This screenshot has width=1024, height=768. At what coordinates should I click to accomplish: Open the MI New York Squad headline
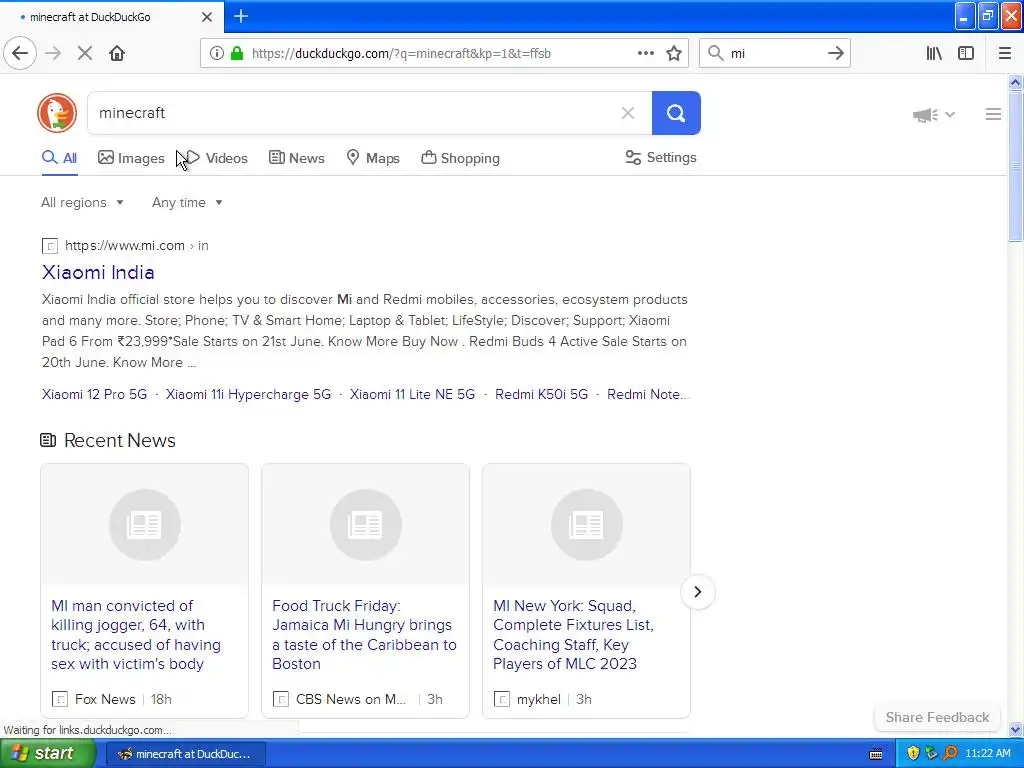573,635
